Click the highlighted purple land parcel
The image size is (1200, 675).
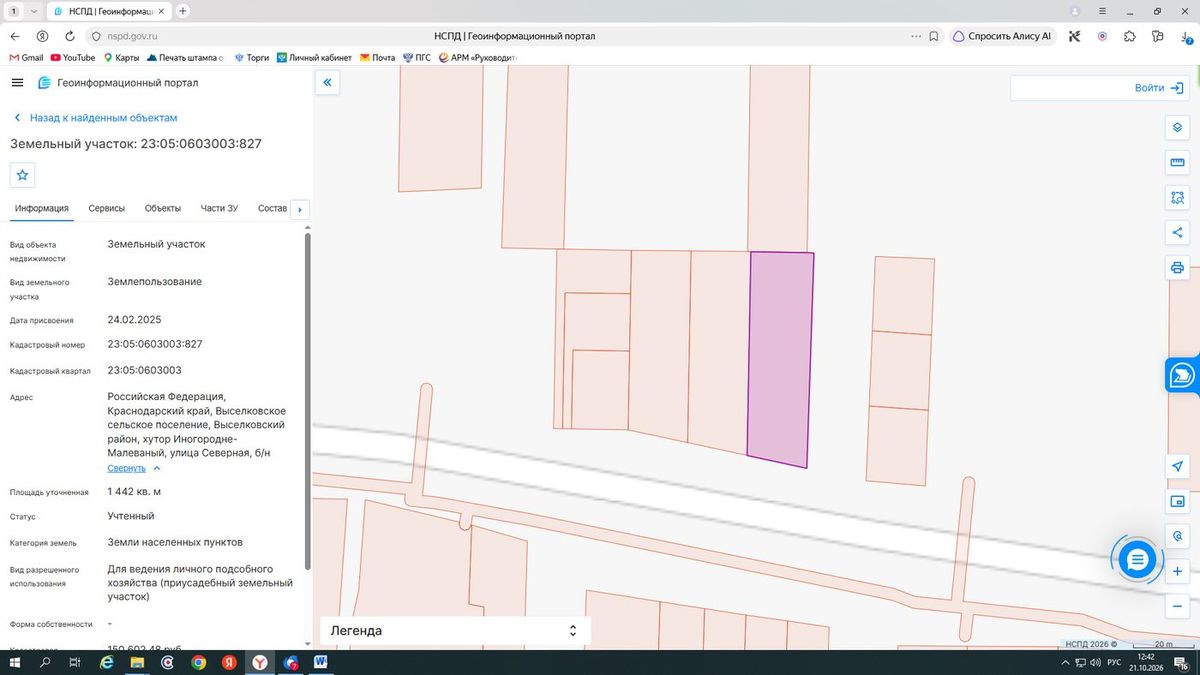780,358
